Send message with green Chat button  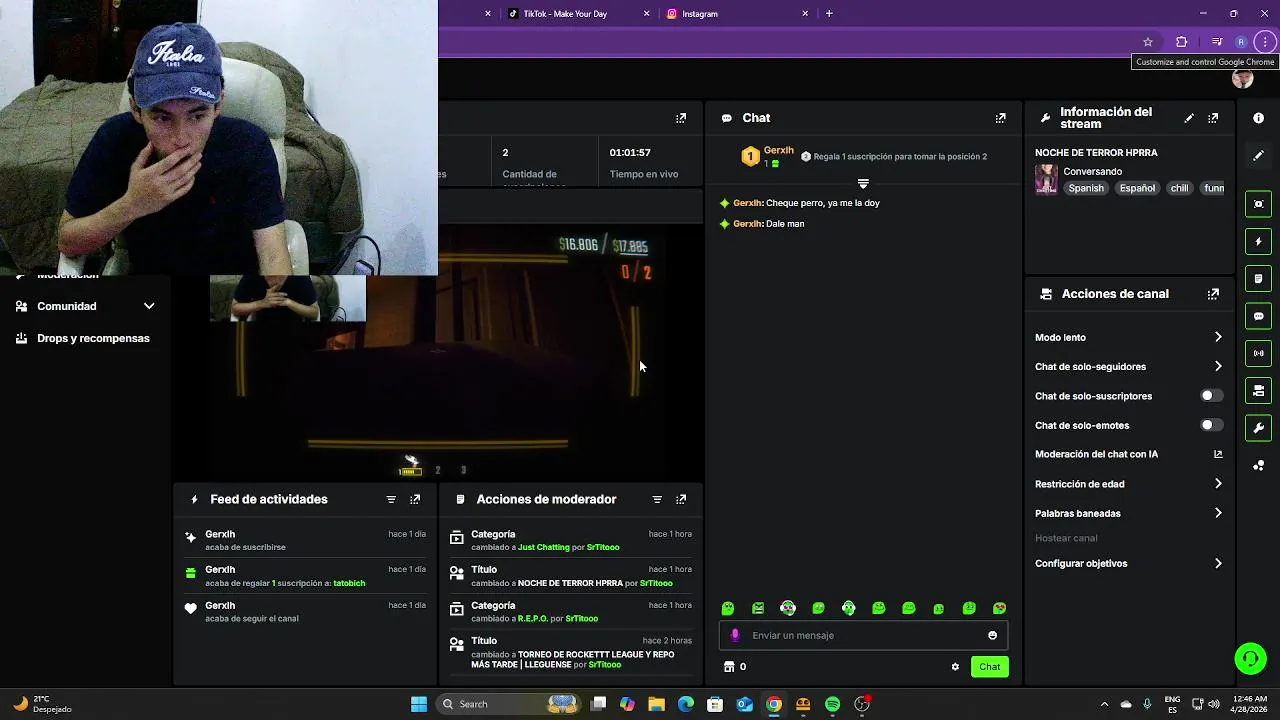989,667
